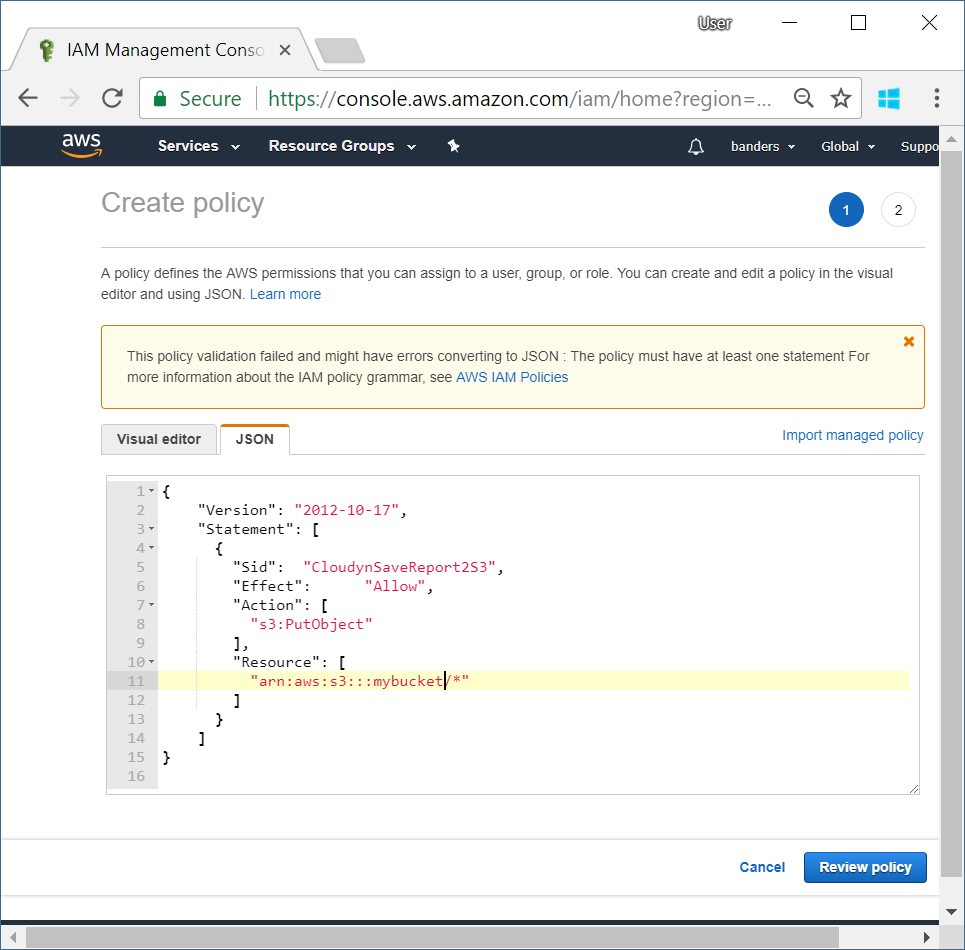The image size is (965, 950).
Task: Dismiss the validation warning with the orange X
Action: (908, 341)
